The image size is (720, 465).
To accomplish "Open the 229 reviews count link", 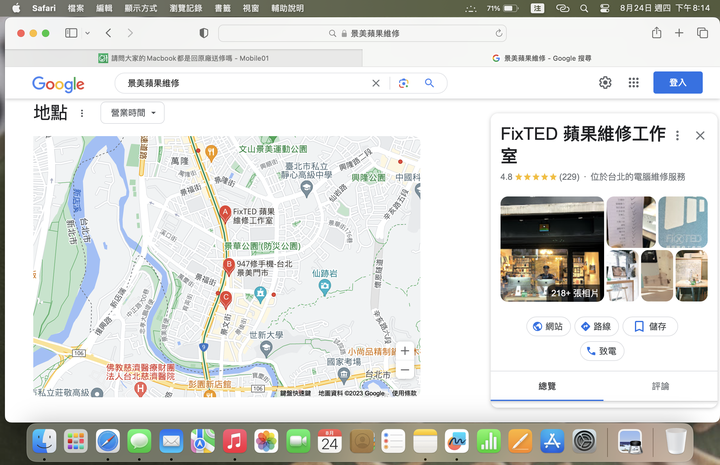I will [569, 177].
